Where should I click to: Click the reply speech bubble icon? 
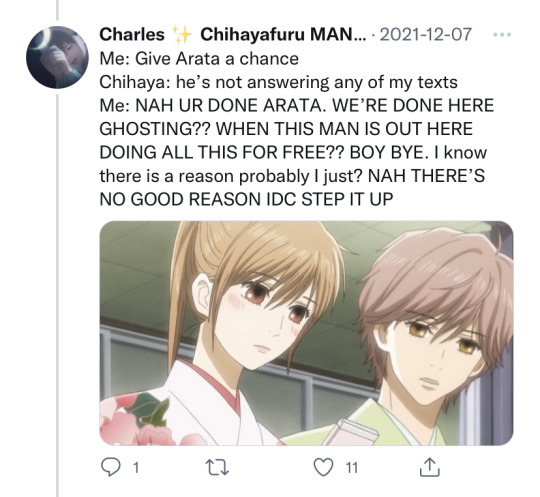tap(111, 467)
